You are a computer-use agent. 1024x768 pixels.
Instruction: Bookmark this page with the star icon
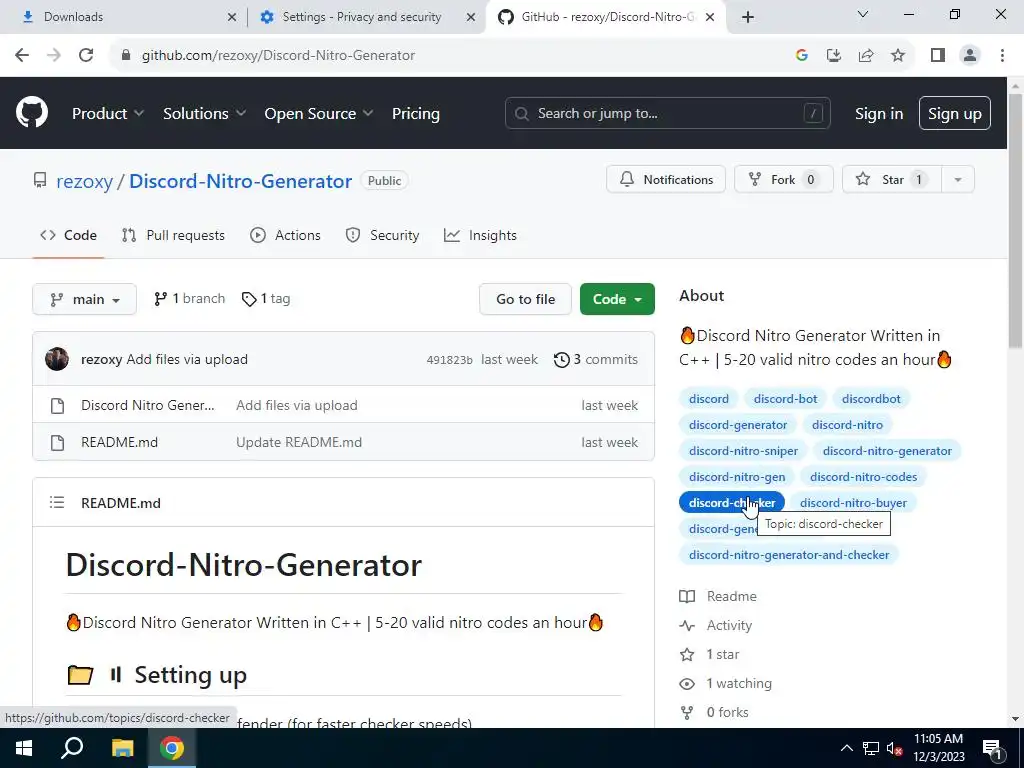[x=898, y=56]
